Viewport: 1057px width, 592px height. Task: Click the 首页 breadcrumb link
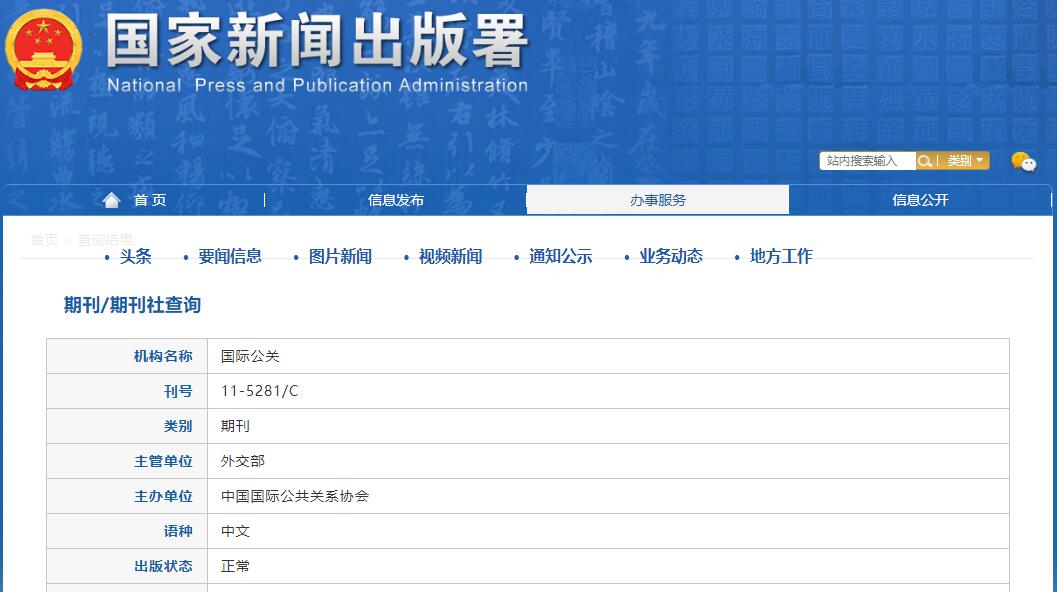click(x=44, y=240)
